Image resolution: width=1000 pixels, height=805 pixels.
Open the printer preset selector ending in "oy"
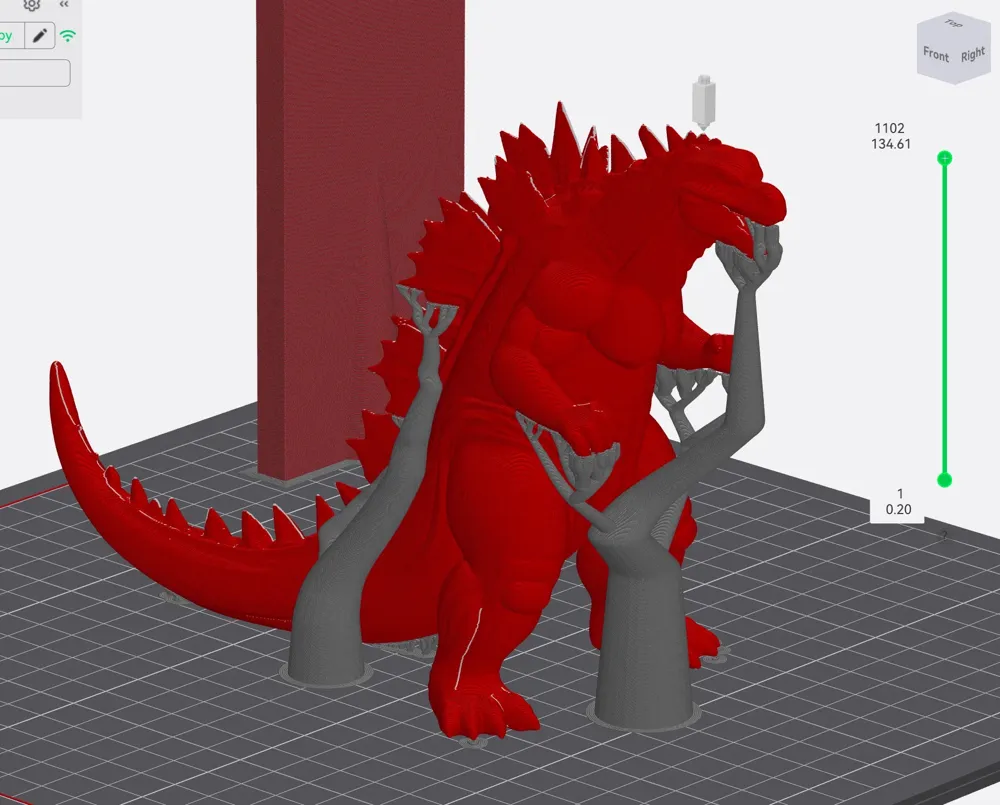(12, 36)
